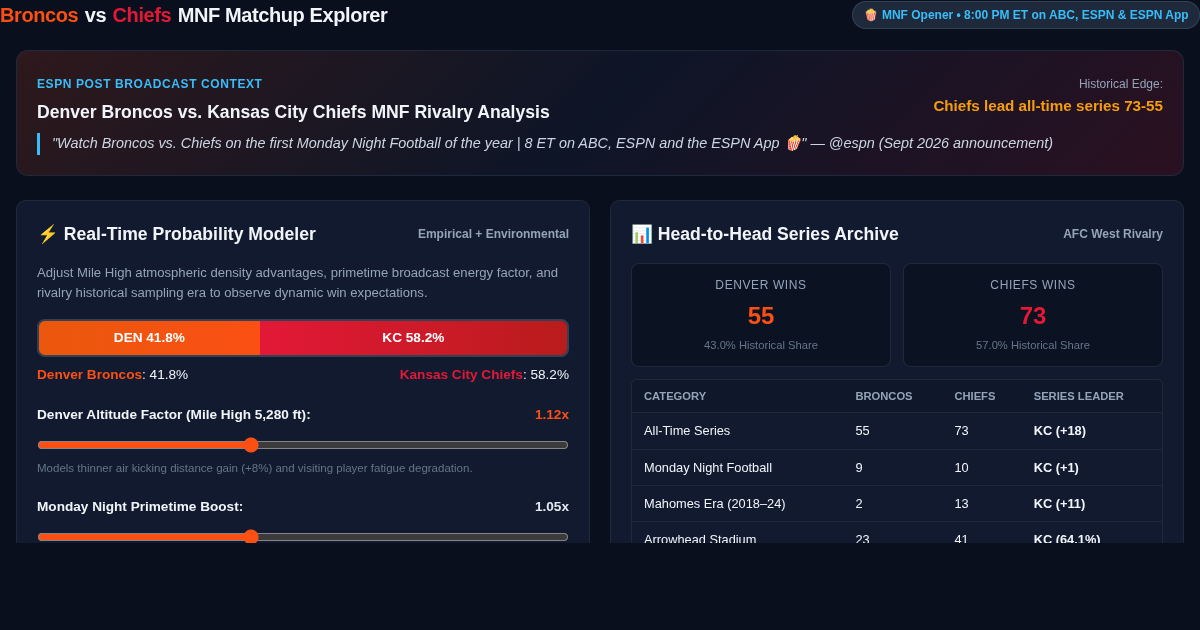Image resolution: width=1200 pixels, height=630 pixels.
Task: Select the Mahomes Era (2018–24) row label
Action: pyautogui.click(x=715, y=504)
